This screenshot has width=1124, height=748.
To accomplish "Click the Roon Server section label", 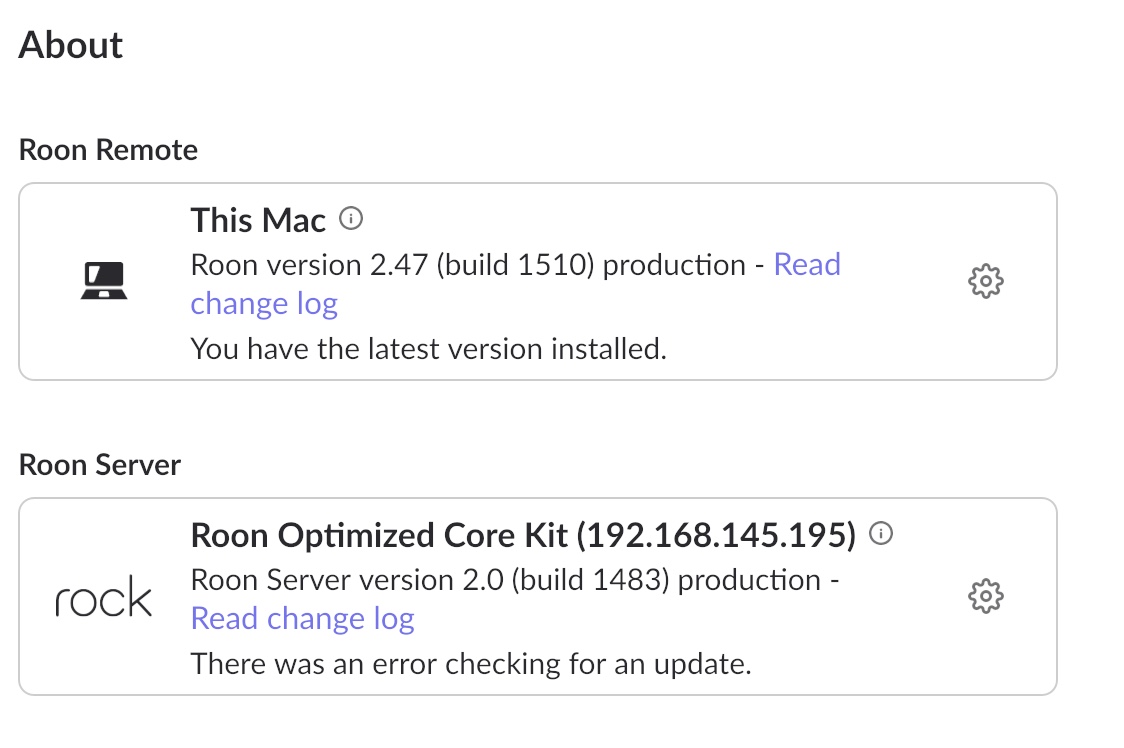I will tap(100, 465).
